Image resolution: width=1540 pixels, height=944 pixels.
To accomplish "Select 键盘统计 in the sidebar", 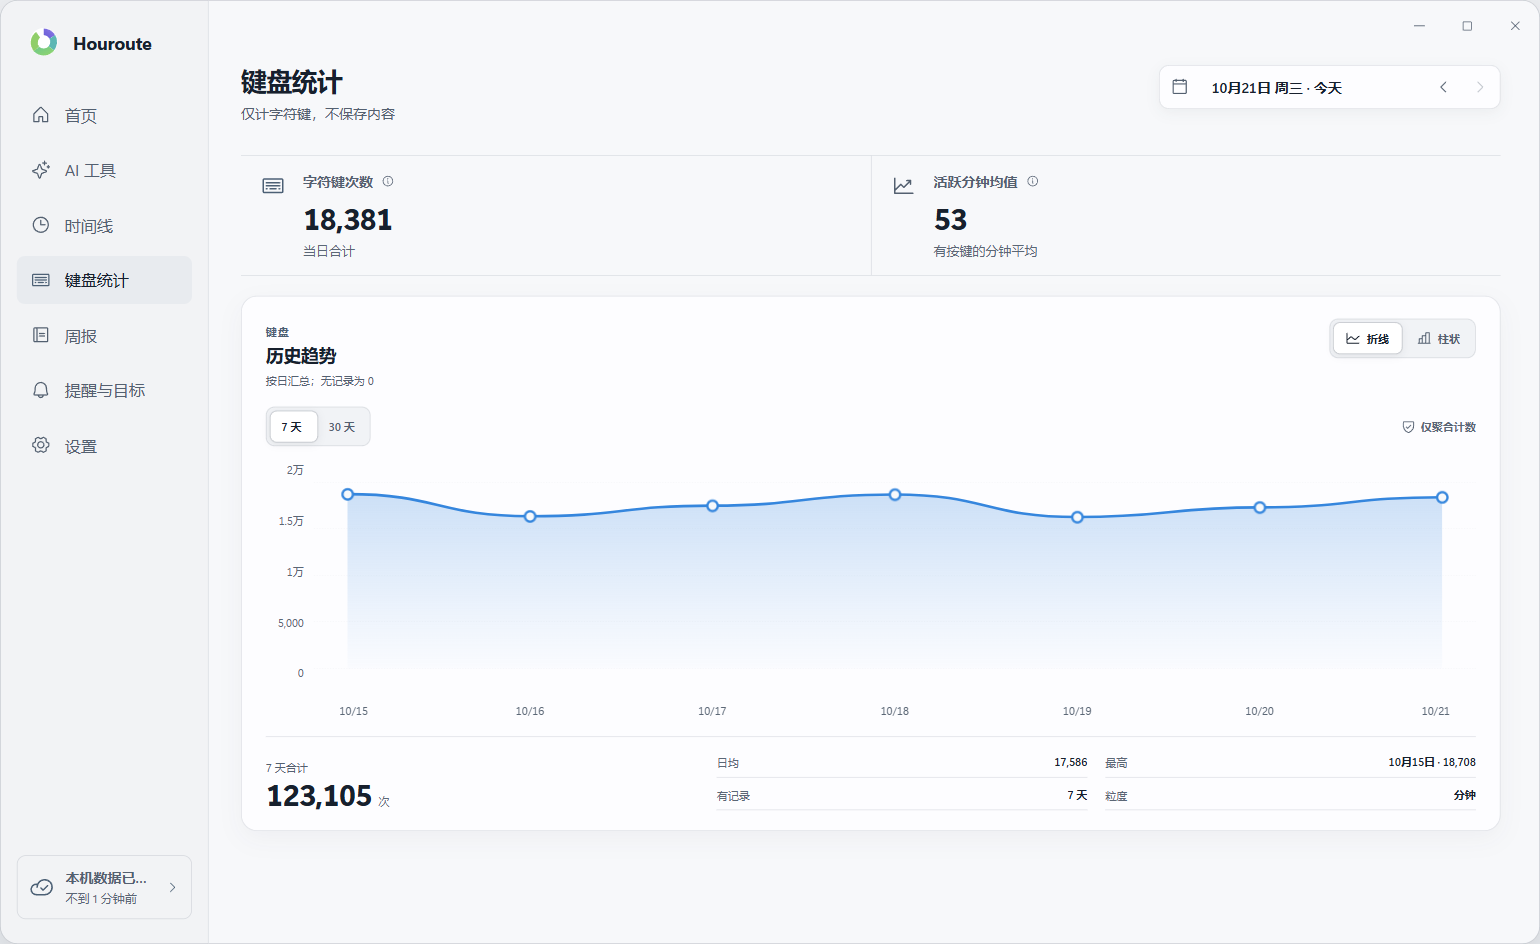I will pos(104,280).
